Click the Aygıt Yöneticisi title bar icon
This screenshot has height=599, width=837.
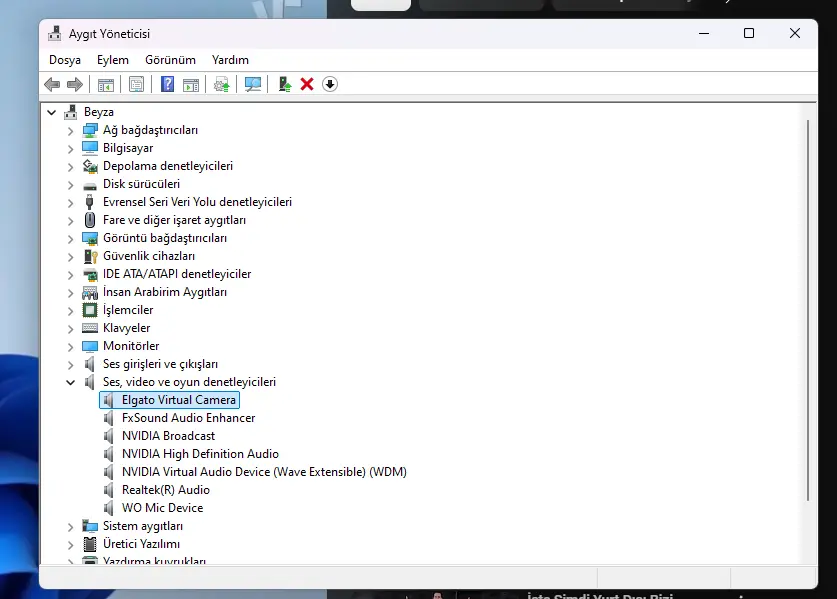54,34
